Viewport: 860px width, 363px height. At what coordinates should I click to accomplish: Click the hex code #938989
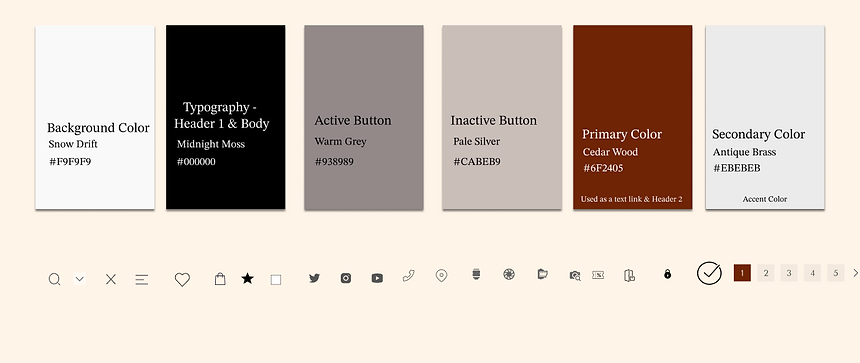point(334,162)
